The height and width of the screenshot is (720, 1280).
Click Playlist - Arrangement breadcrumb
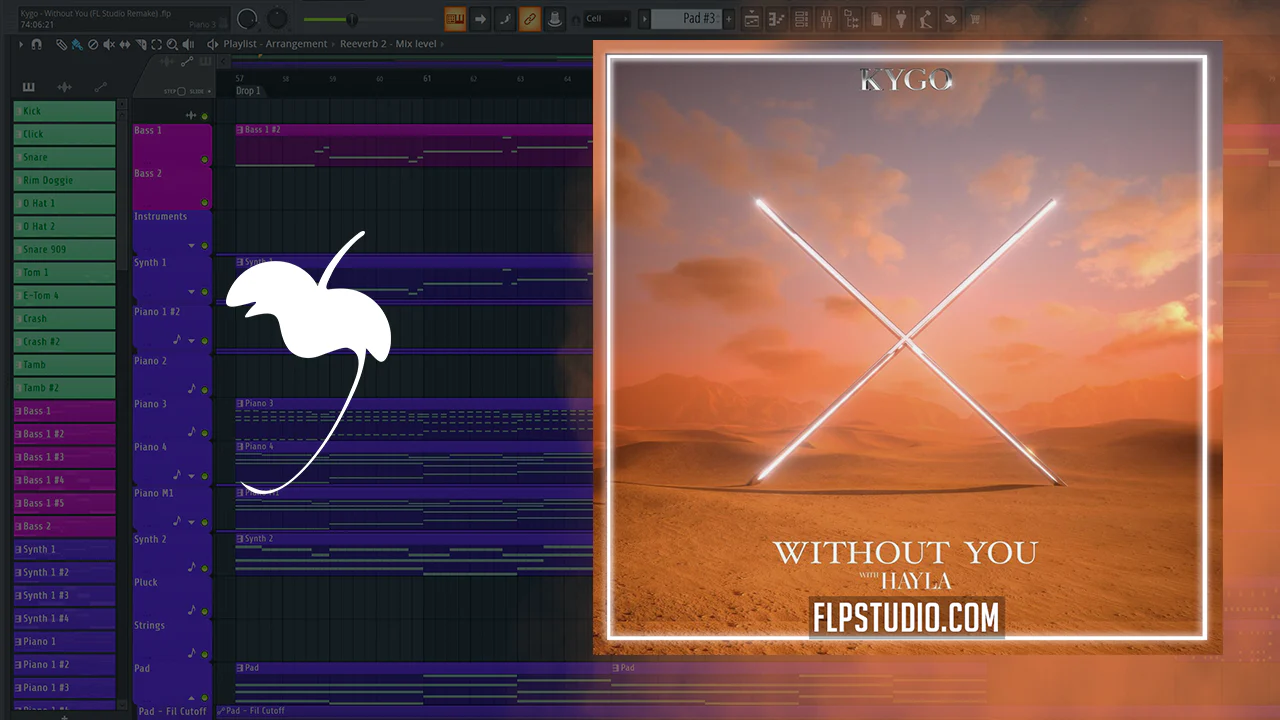tap(275, 45)
